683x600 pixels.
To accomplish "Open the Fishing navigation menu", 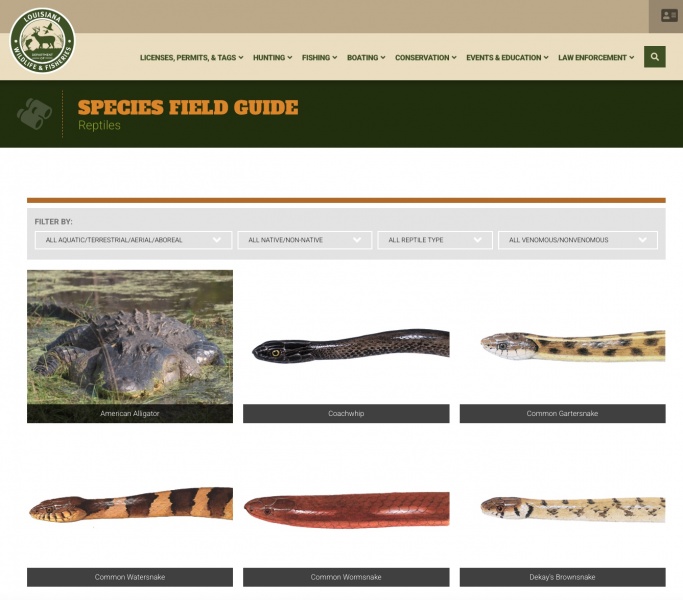I will coord(319,58).
